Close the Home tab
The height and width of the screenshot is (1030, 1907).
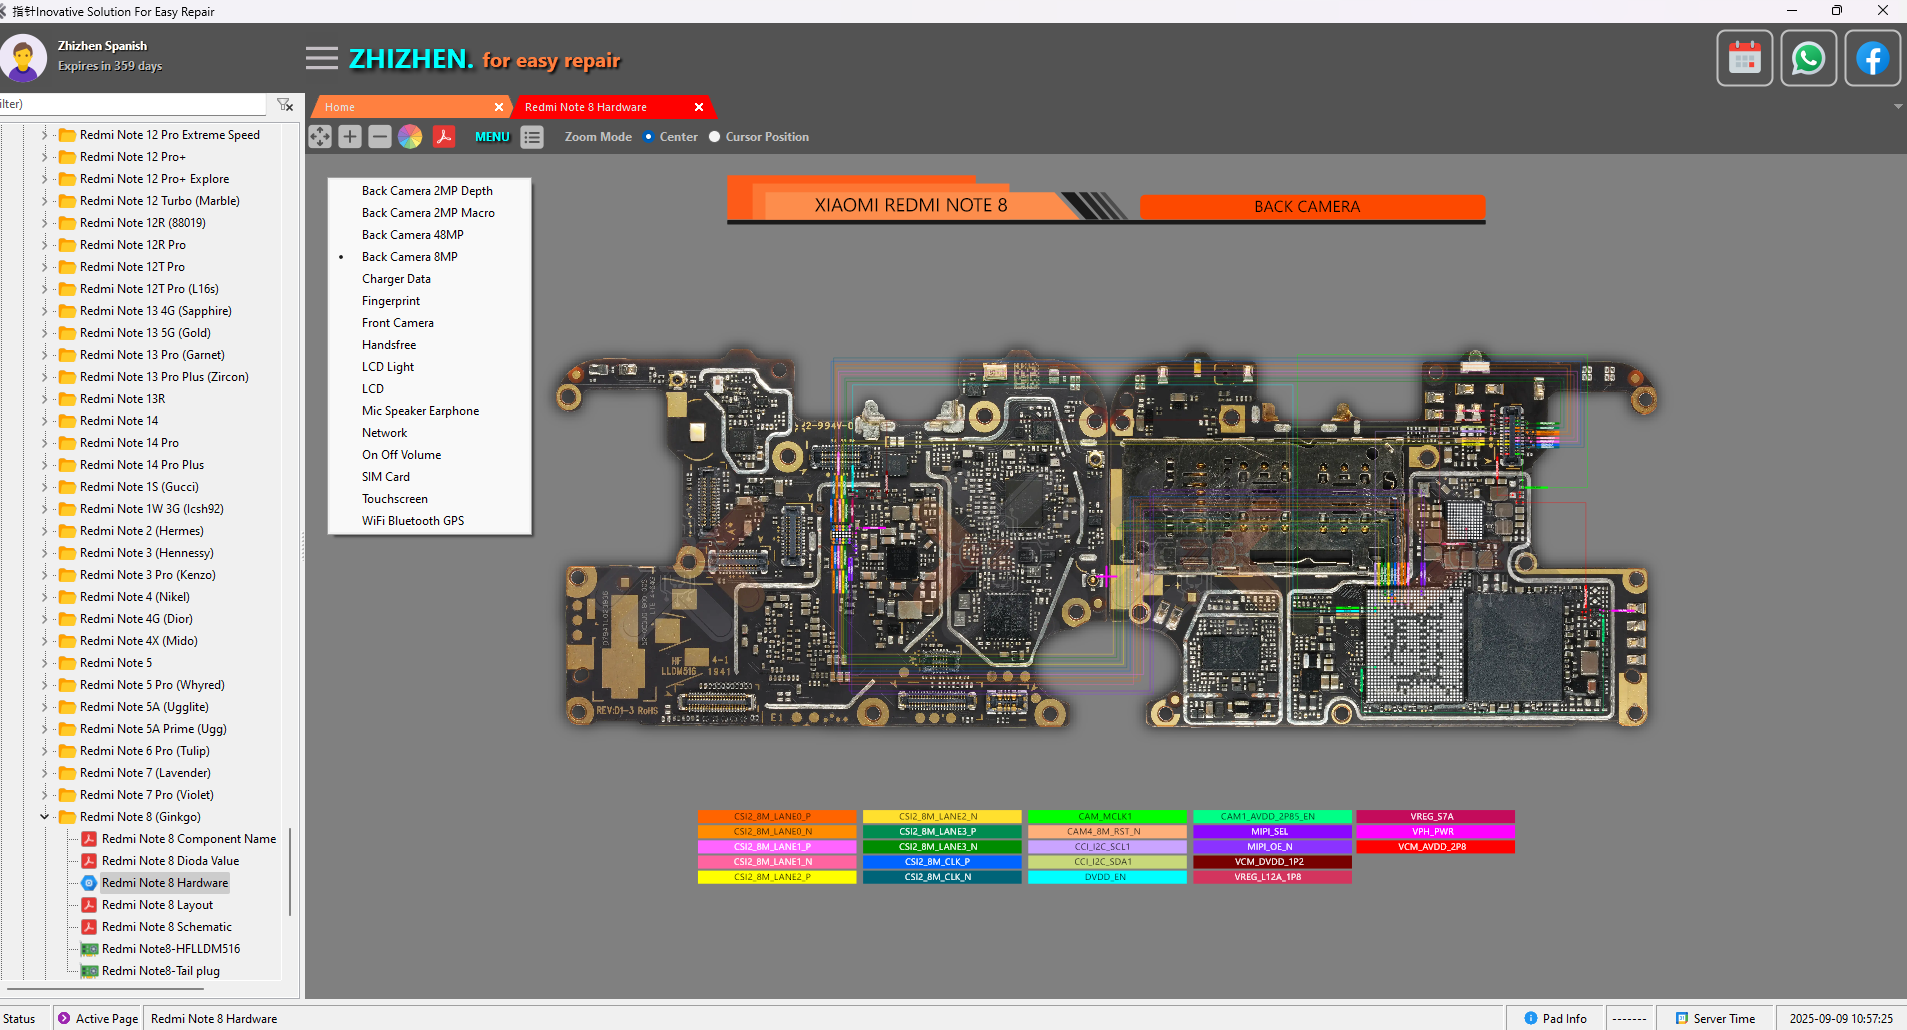tap(499, 107)
